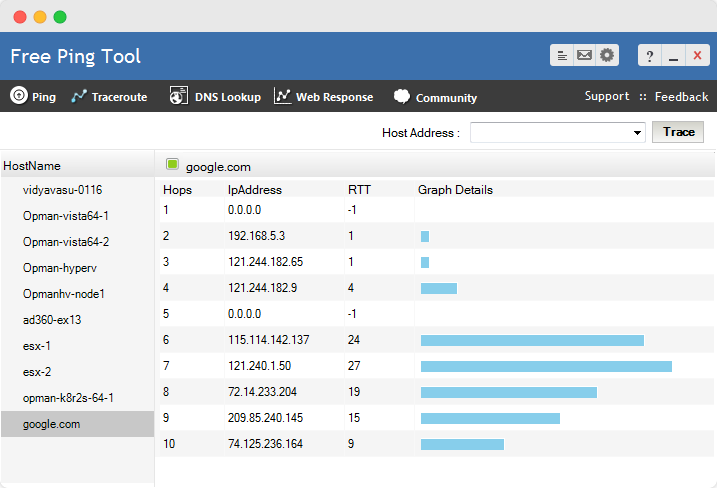Click the Web Response chart icon
Image resolution: width=717 pixels, height=488 pixels.
283,96
